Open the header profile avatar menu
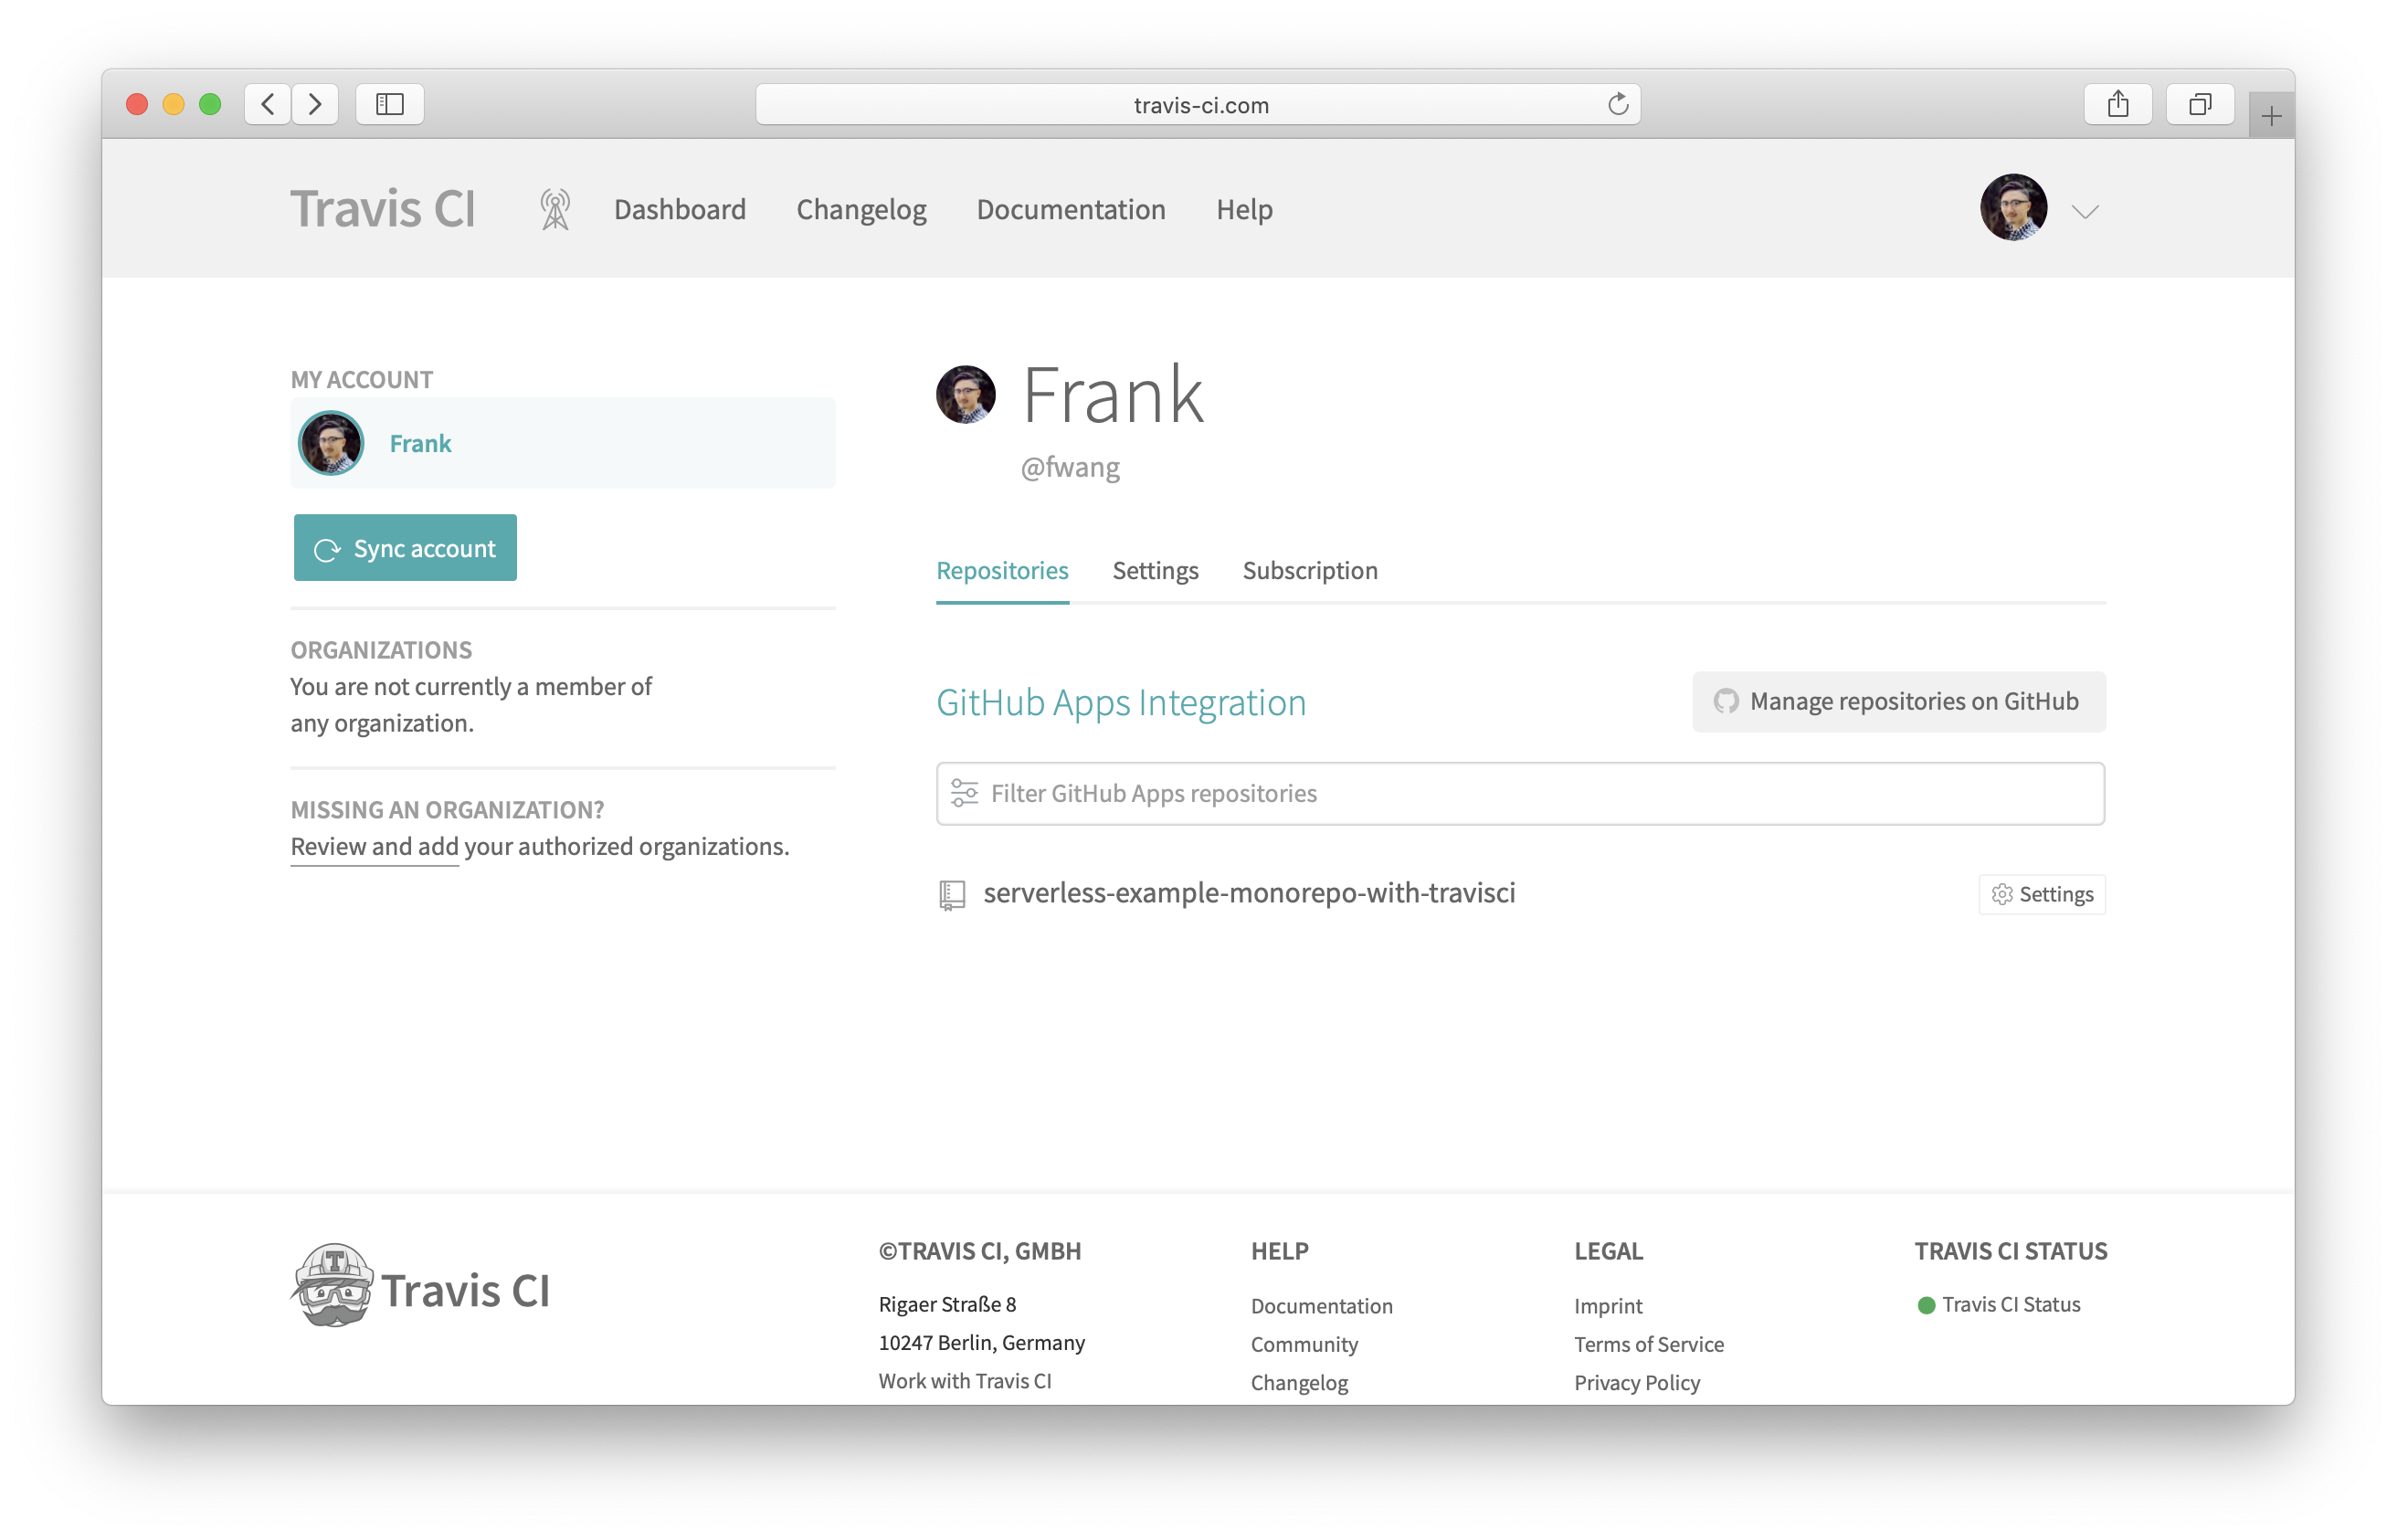2397x1540 pixels. [x=2013, y=208]
